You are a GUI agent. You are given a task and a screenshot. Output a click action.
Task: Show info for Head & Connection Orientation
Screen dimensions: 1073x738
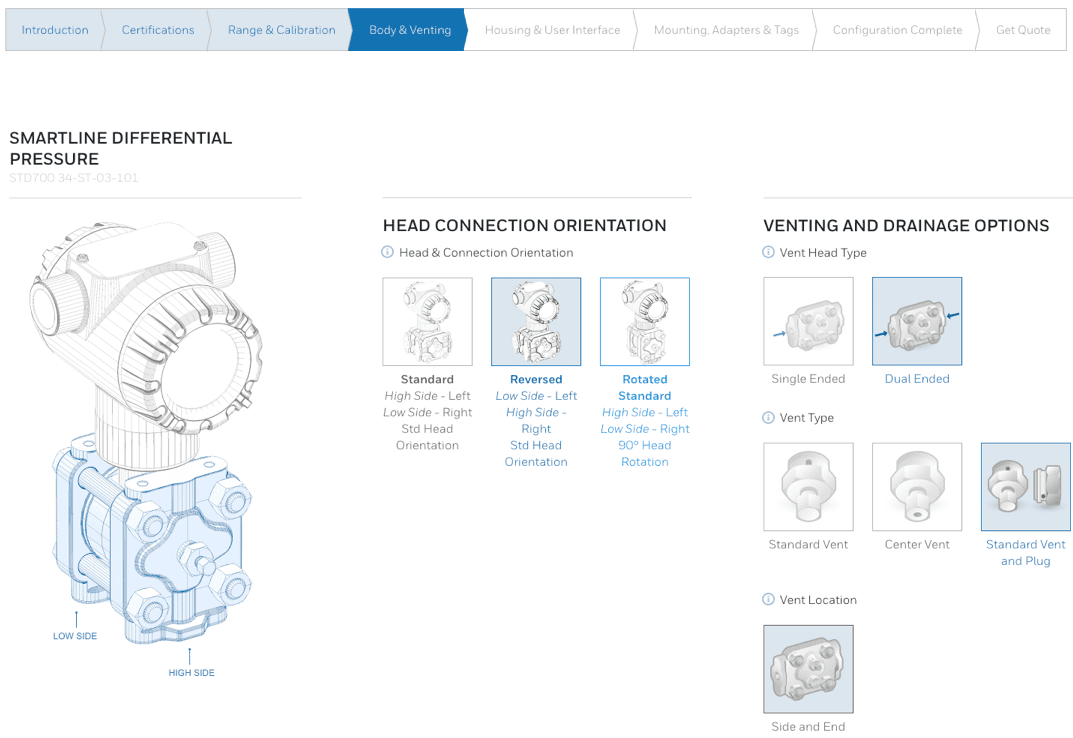pos(387,252)
